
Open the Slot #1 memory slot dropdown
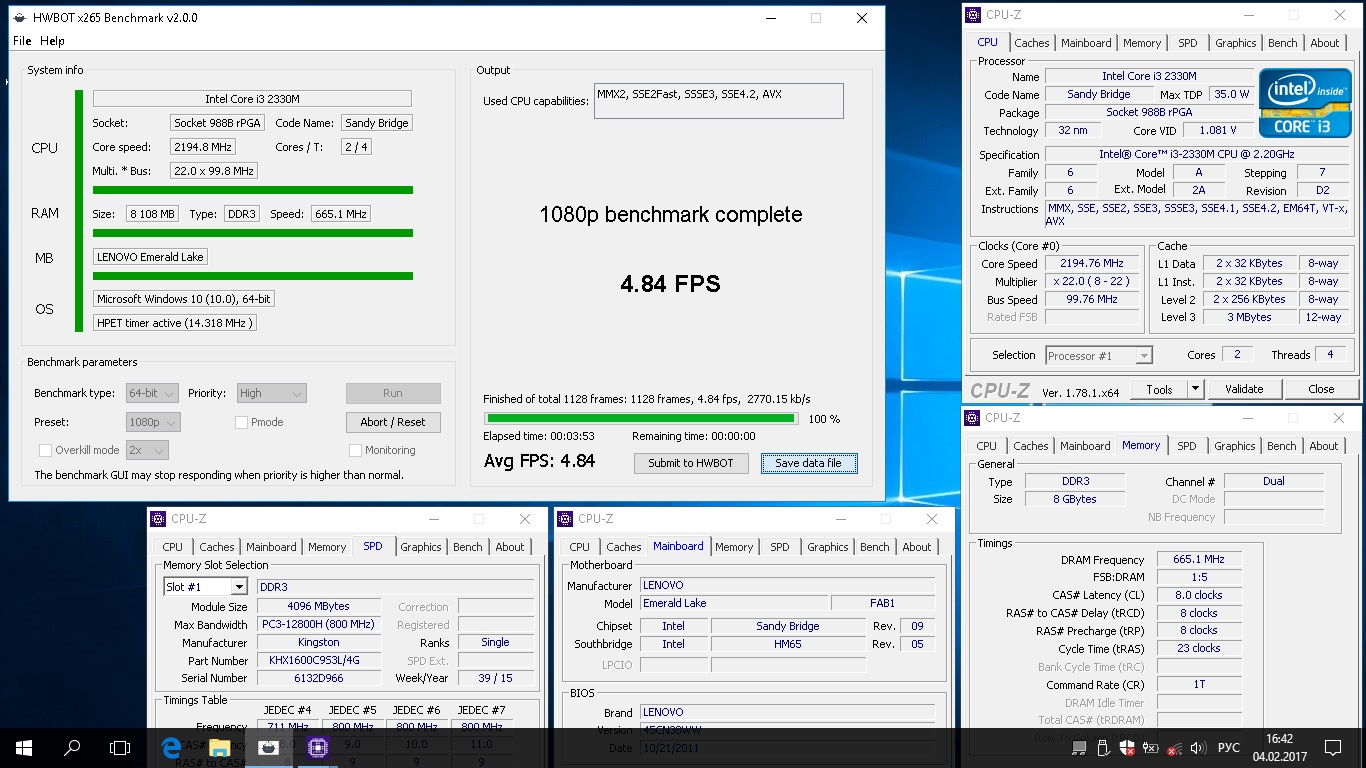[x=205, y=587]
